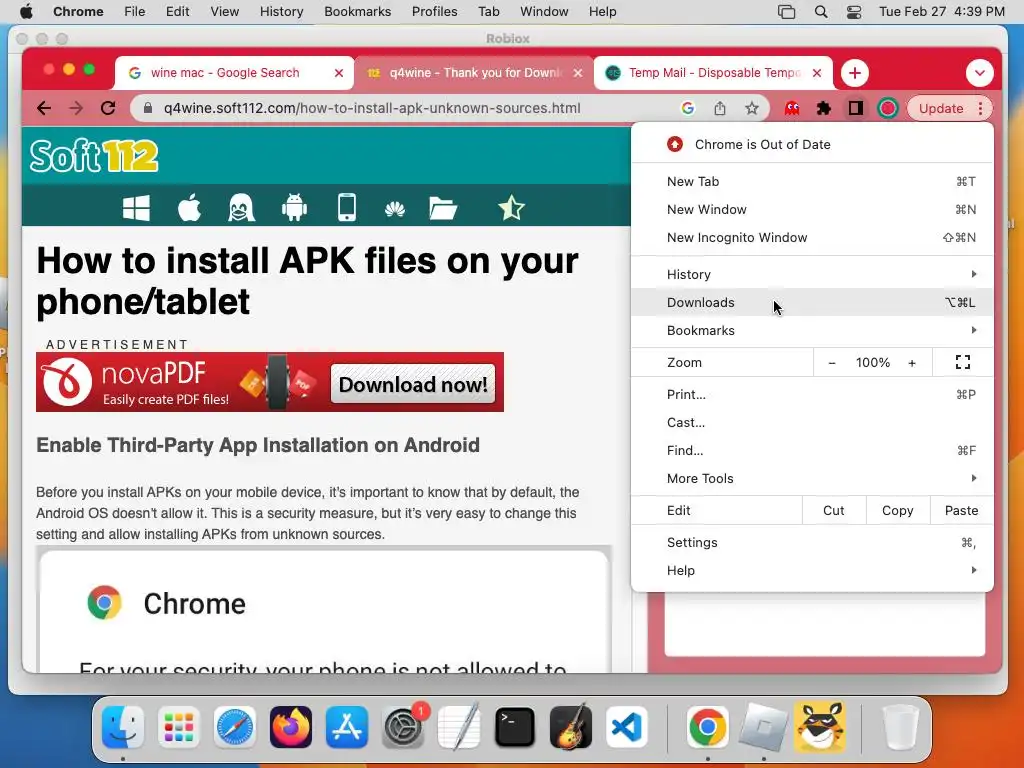Click Copy in the Edit row
Screen dimensions: 1024x768
click(x=898, y=511)
